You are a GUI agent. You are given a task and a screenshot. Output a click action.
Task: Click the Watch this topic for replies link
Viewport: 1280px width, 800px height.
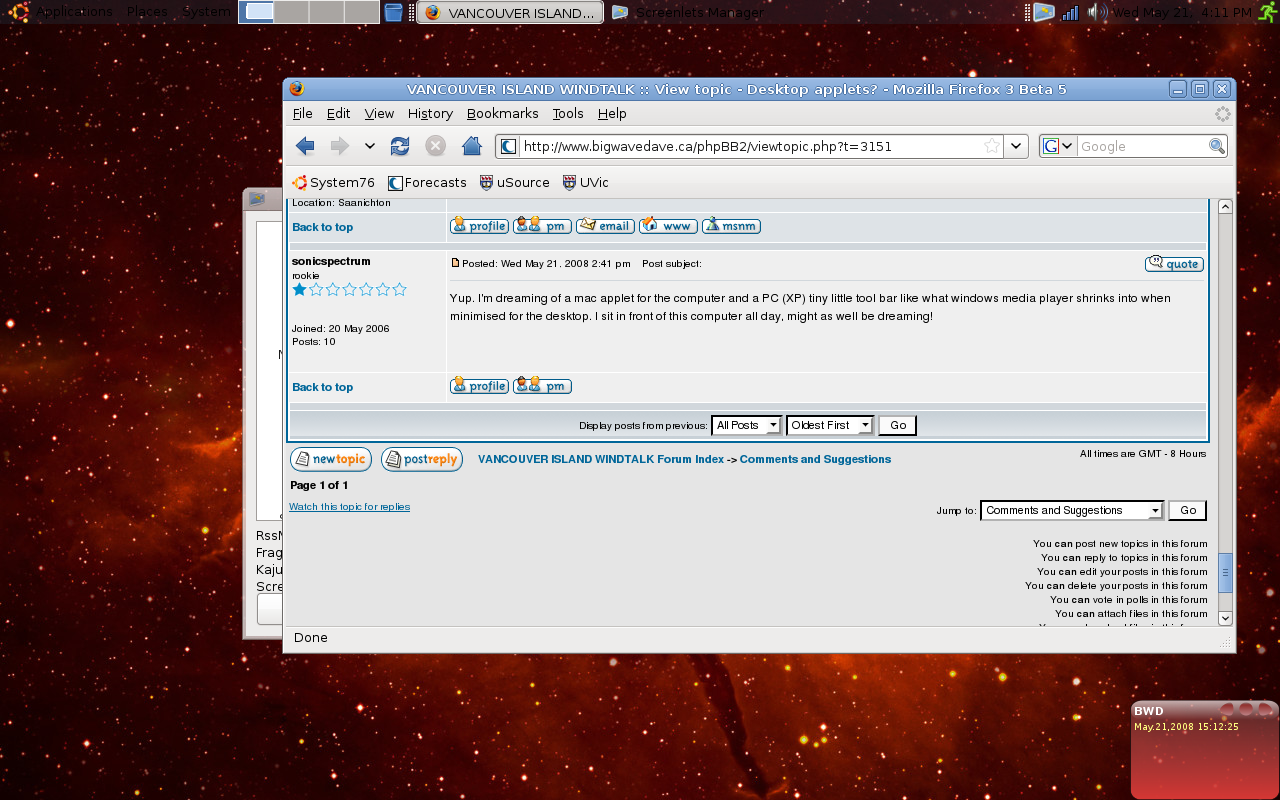pyautogui.click(x=349, y=507)
